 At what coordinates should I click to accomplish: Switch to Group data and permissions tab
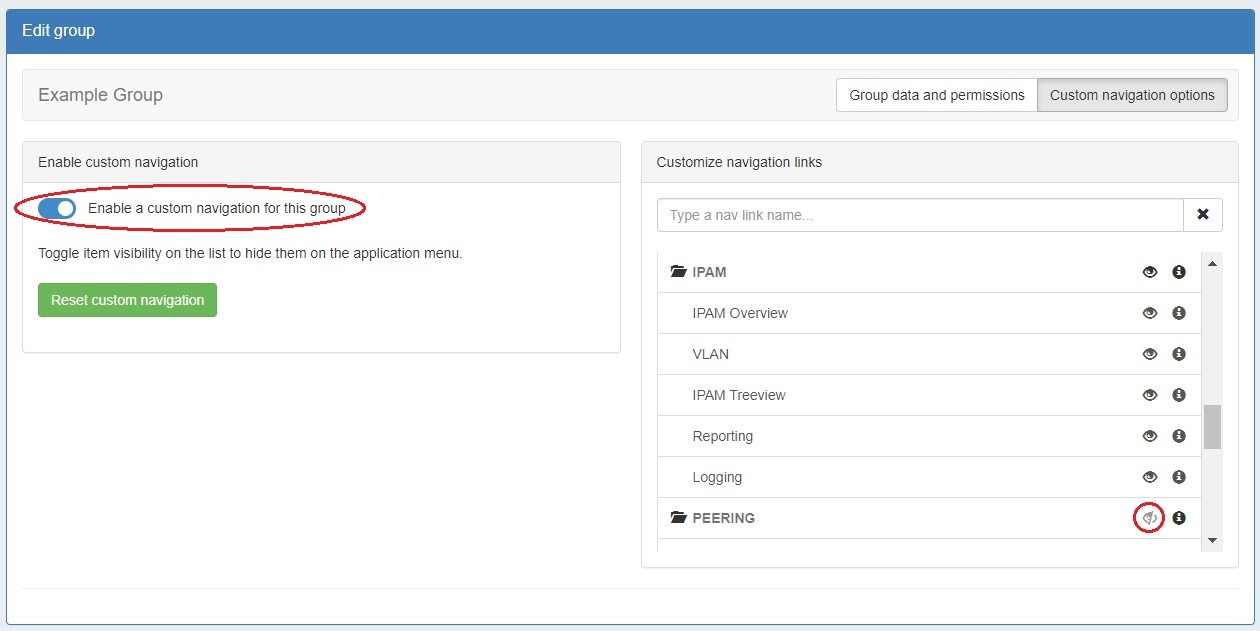[936, 95]
